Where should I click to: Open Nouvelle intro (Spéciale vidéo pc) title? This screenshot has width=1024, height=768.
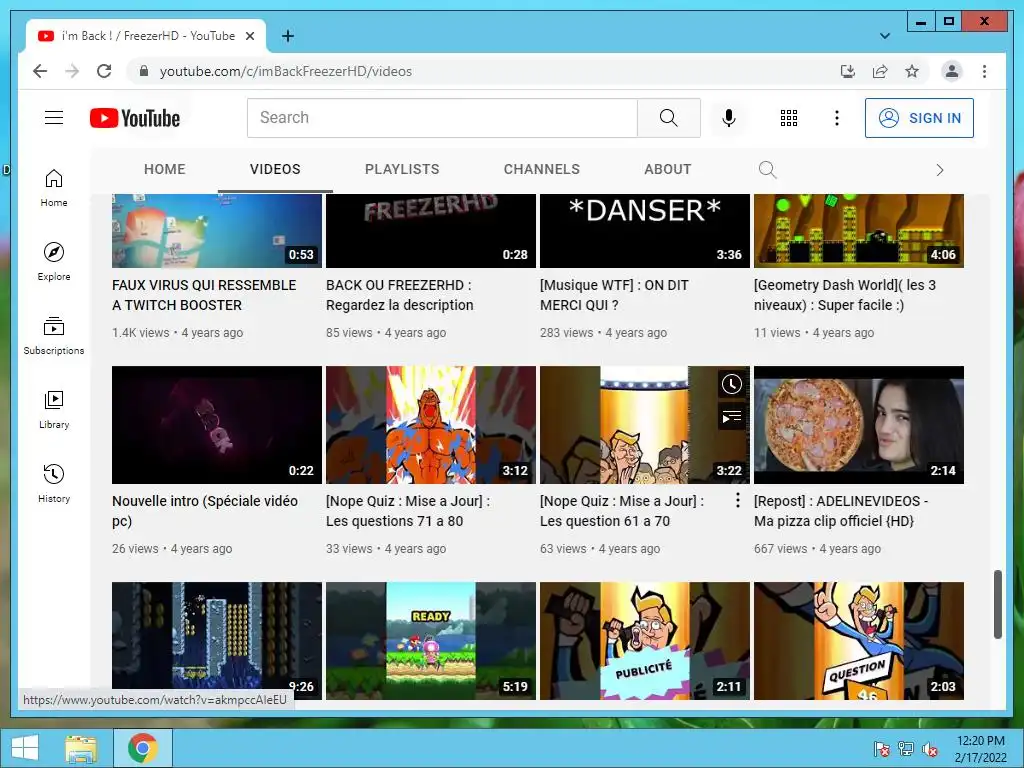click(x=205, y=511)
